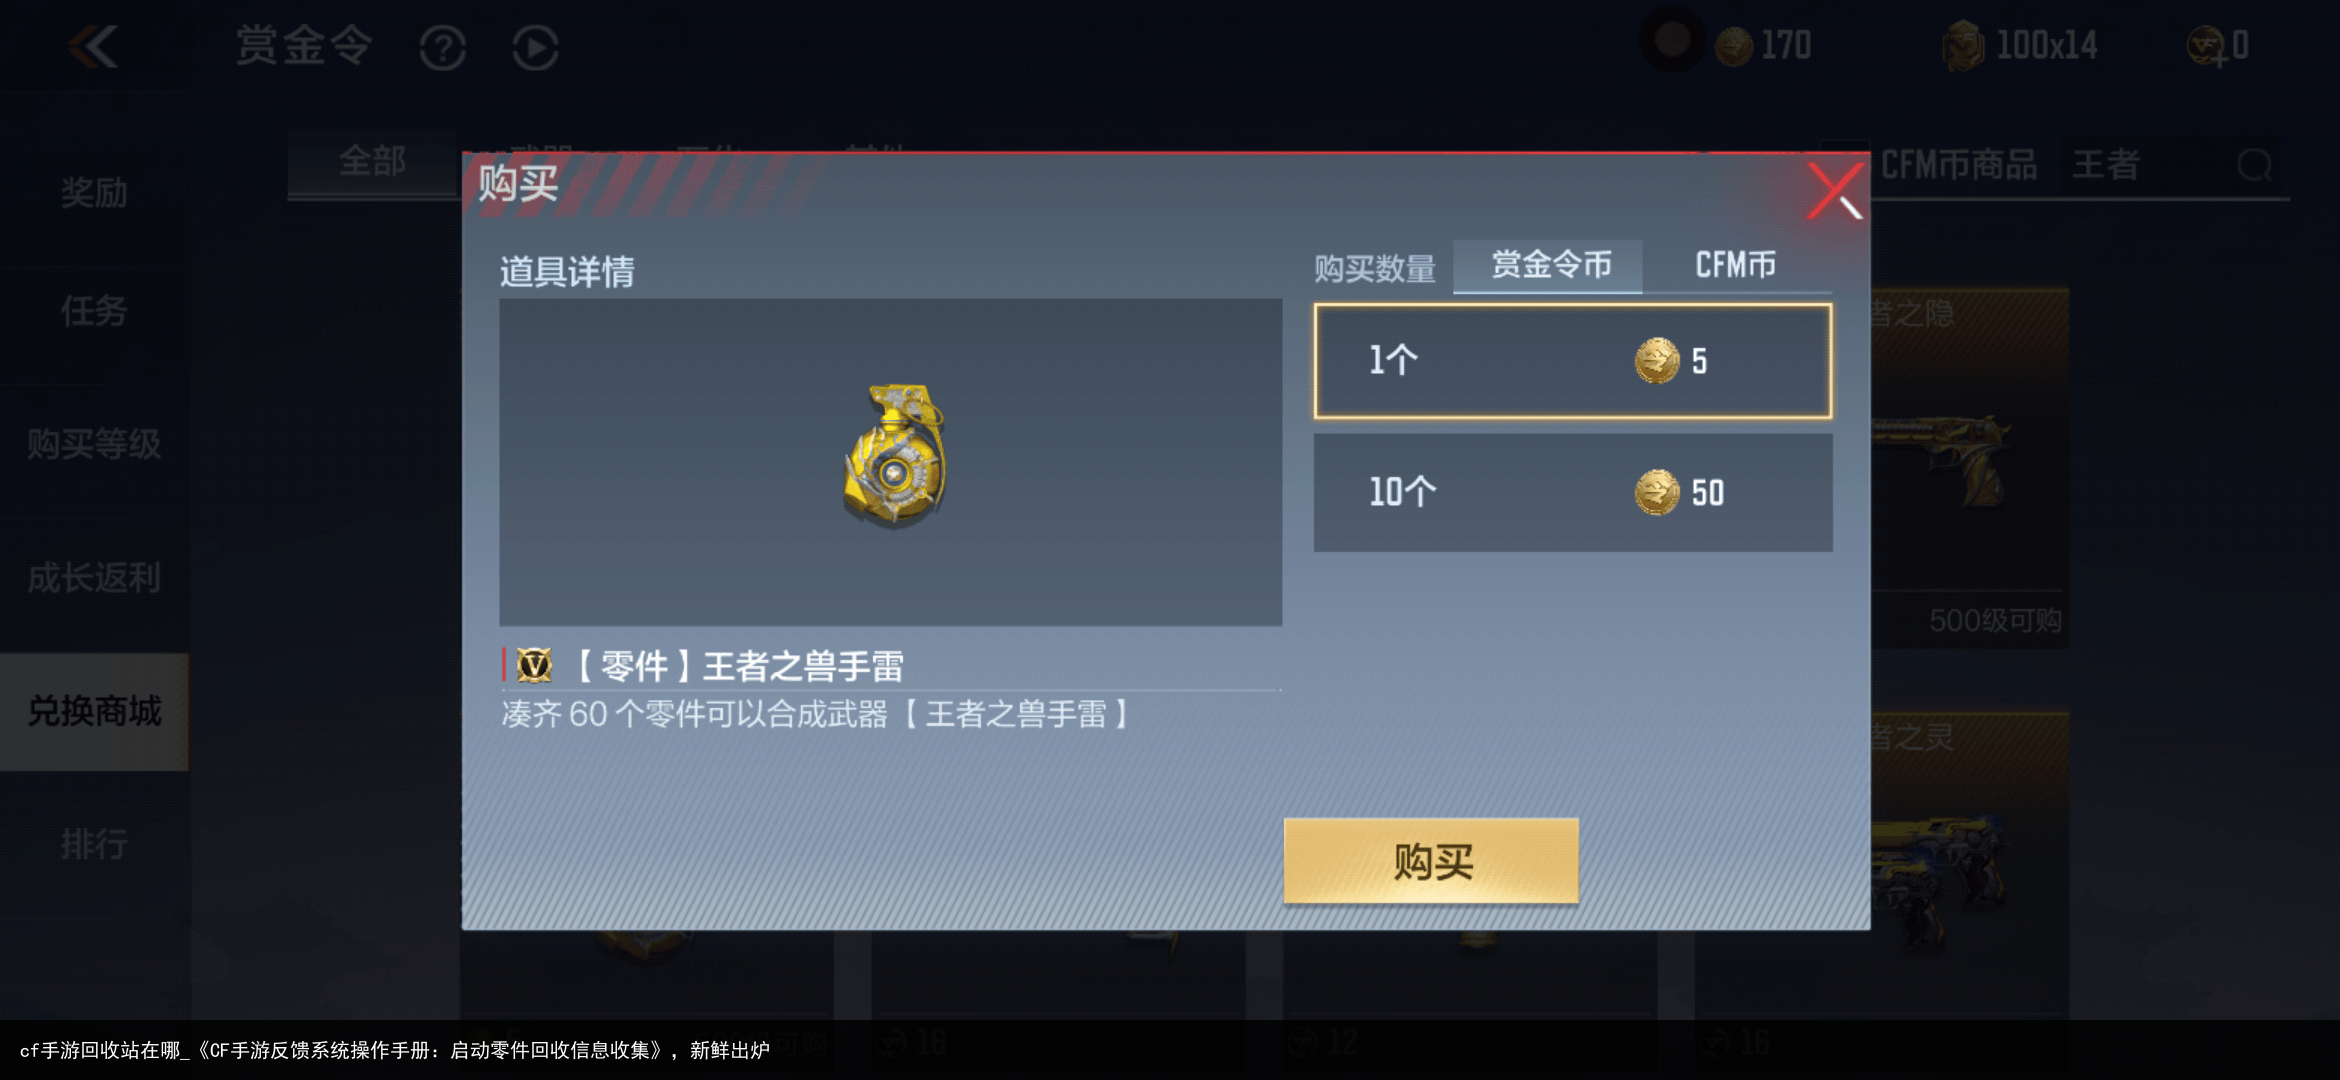Select the CFM币商品 category tab
The height and width of the screenshot is (1080, 2340).
tap(1958, 165)
